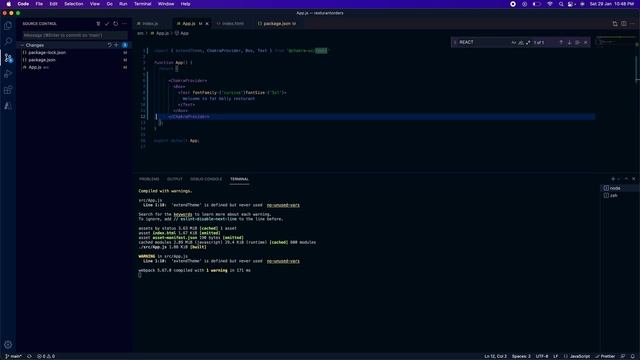Close the App.js editor tab

(207, 24)
